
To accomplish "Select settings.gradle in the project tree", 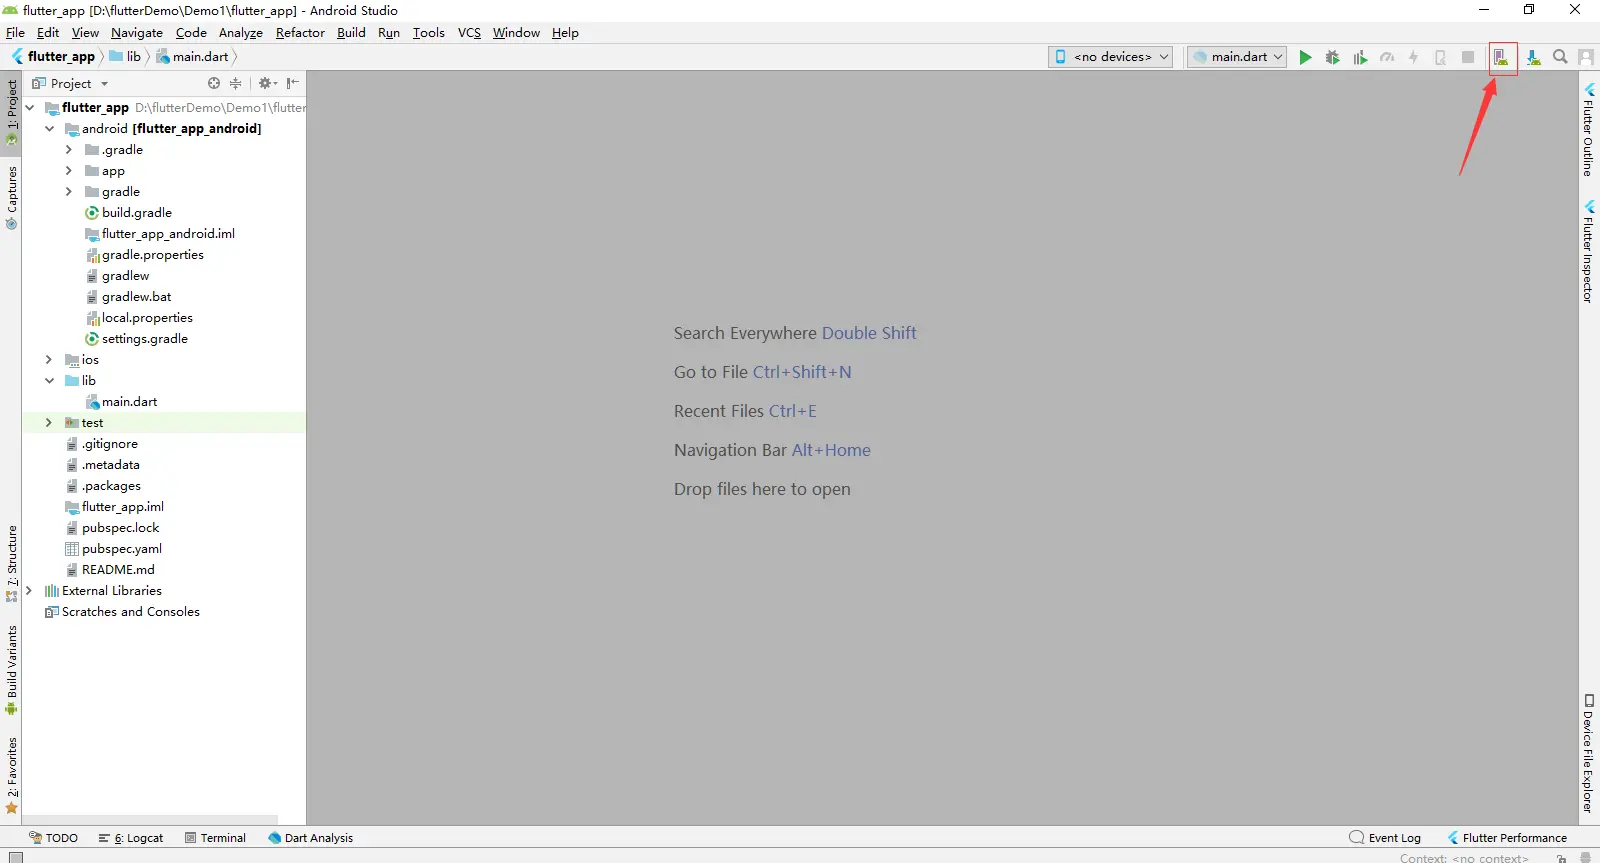I will pyautogui.click(x=145, y=339).
